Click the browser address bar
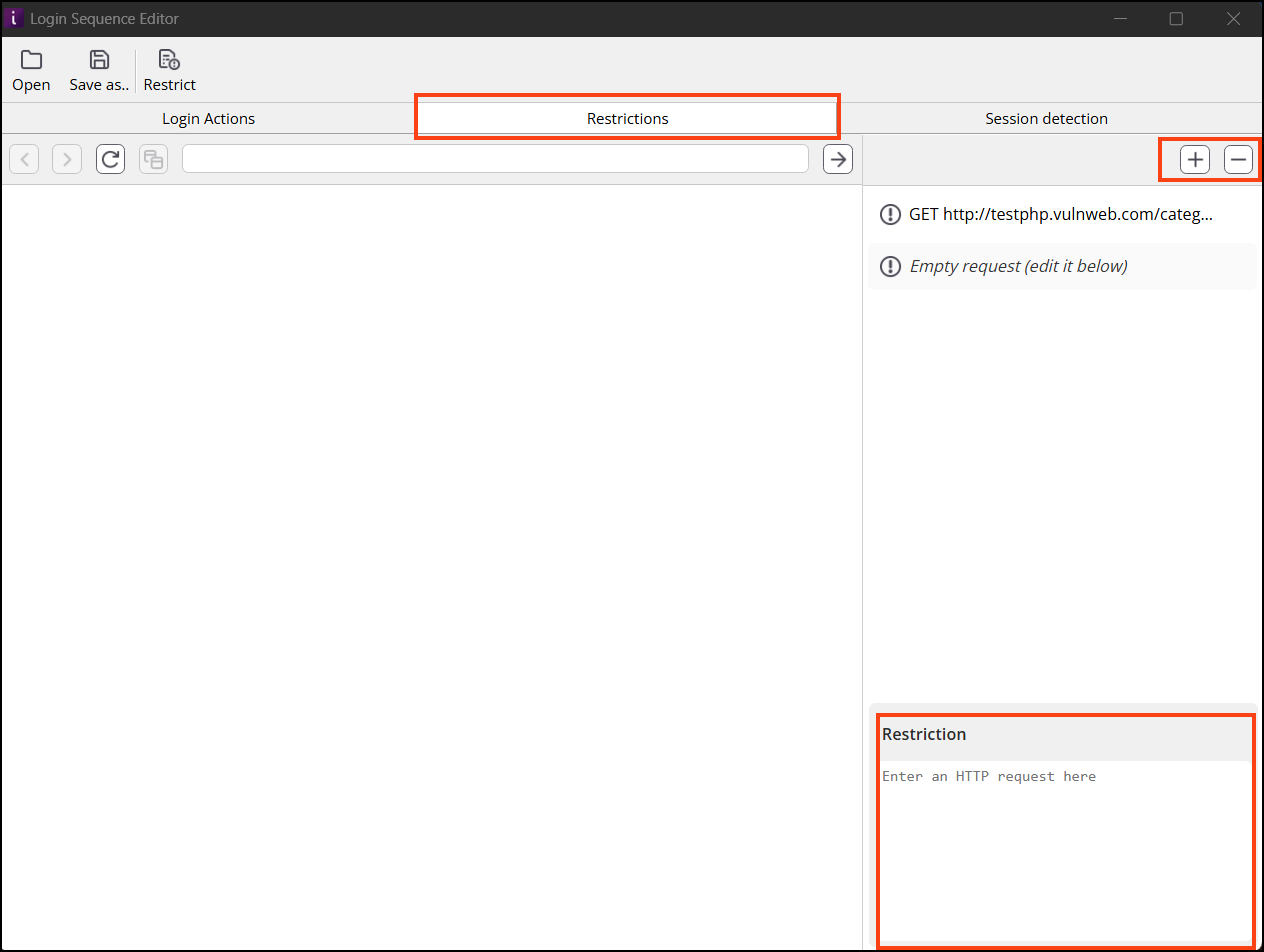The image size is (1264, 952). [496, 158]
